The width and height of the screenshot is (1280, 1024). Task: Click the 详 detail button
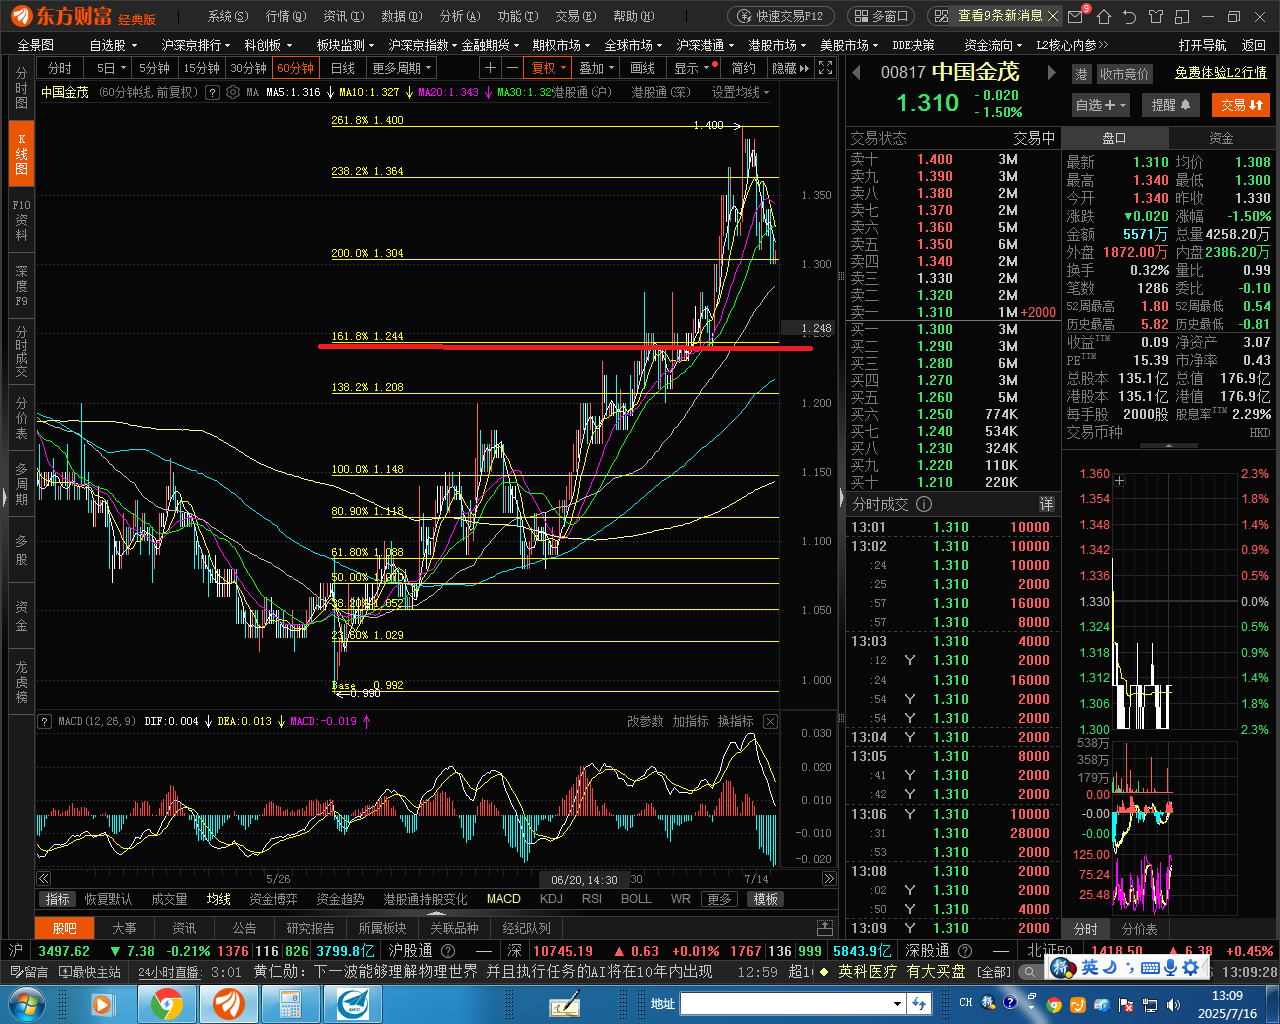point(1046,504)
